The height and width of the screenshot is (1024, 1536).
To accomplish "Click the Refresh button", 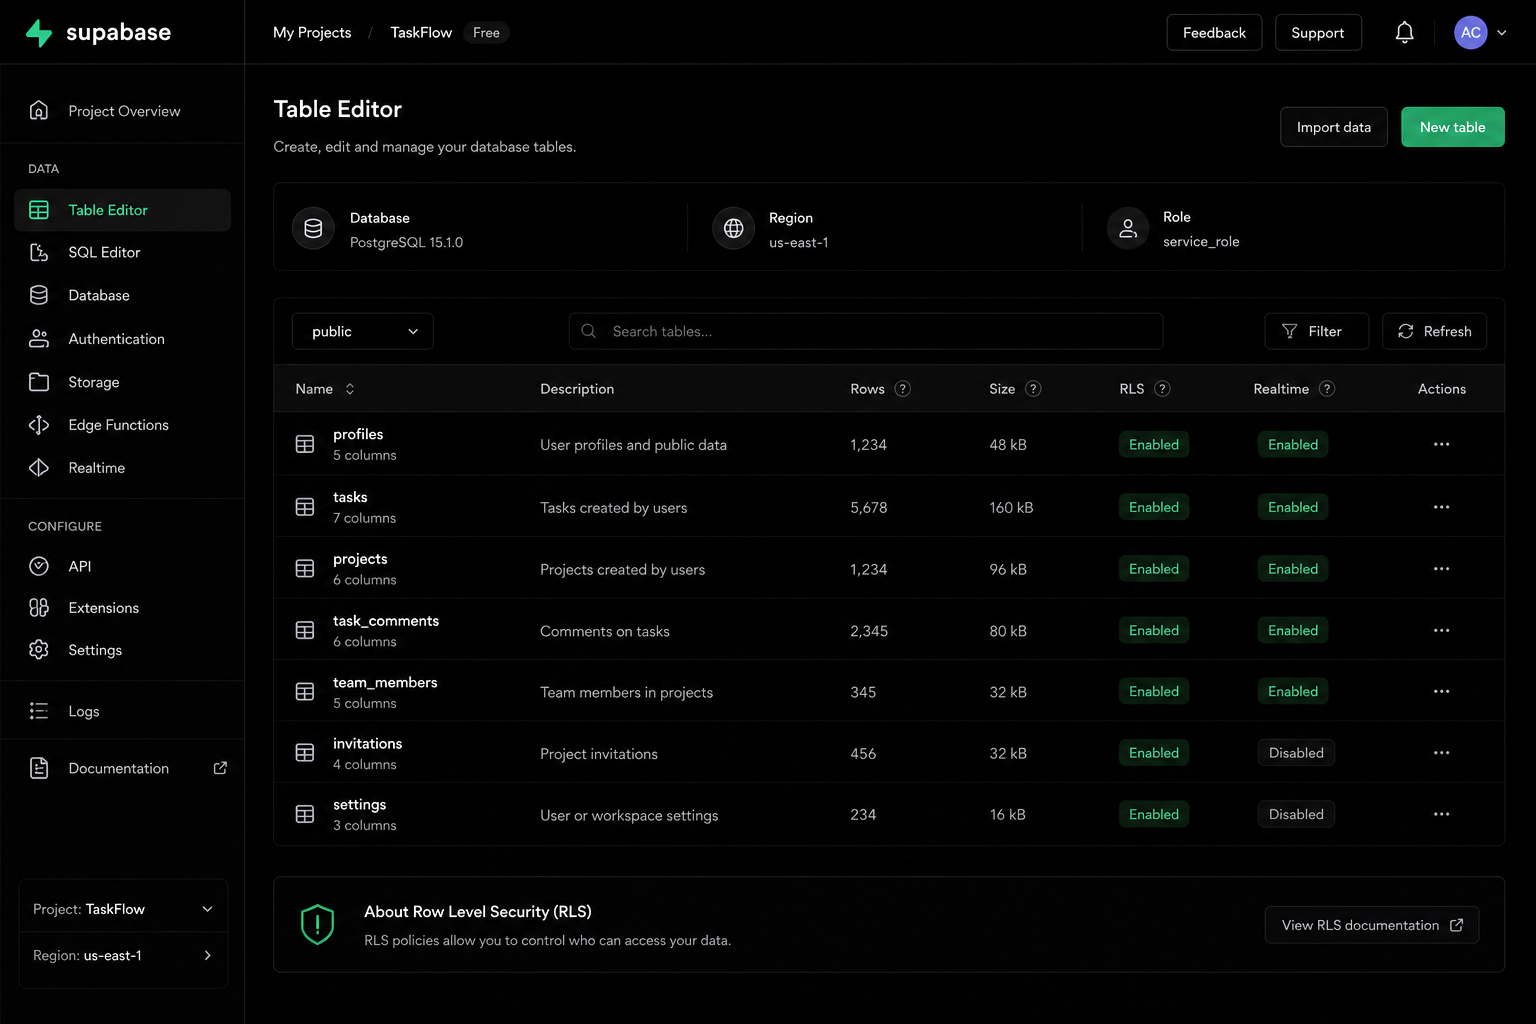I will point(1434,331).
